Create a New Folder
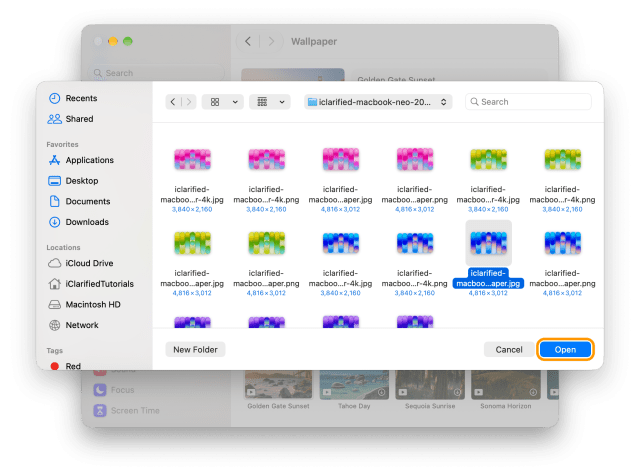640x475 pixels. (196, 350)
